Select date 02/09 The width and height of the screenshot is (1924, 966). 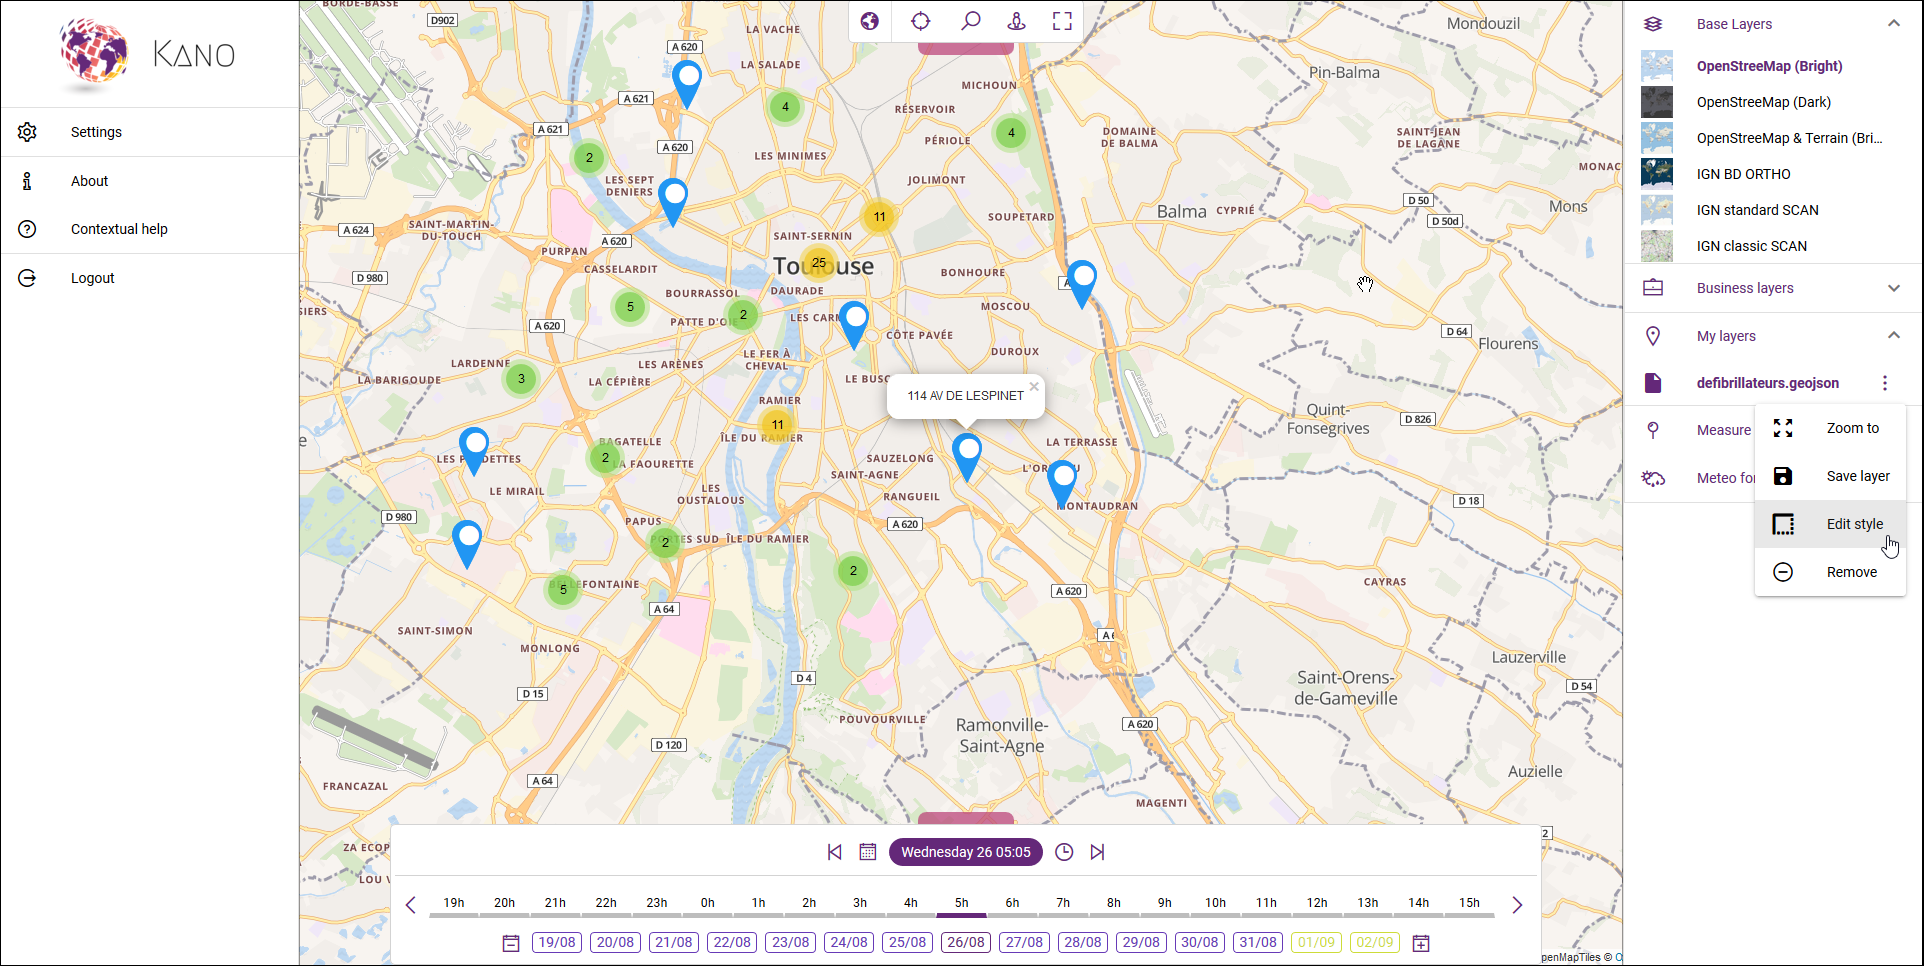pyautogui.click(x=1375, y=942)
